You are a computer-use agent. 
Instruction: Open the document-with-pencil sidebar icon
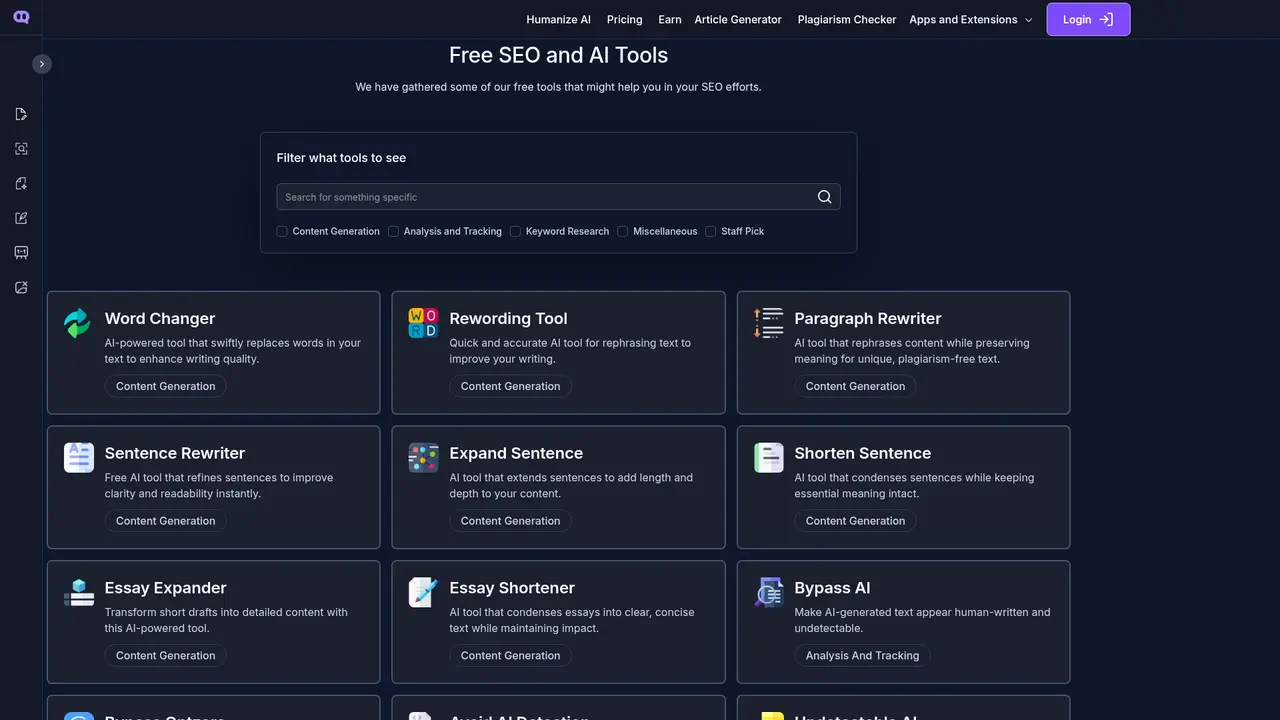click(x=21, y=114)
